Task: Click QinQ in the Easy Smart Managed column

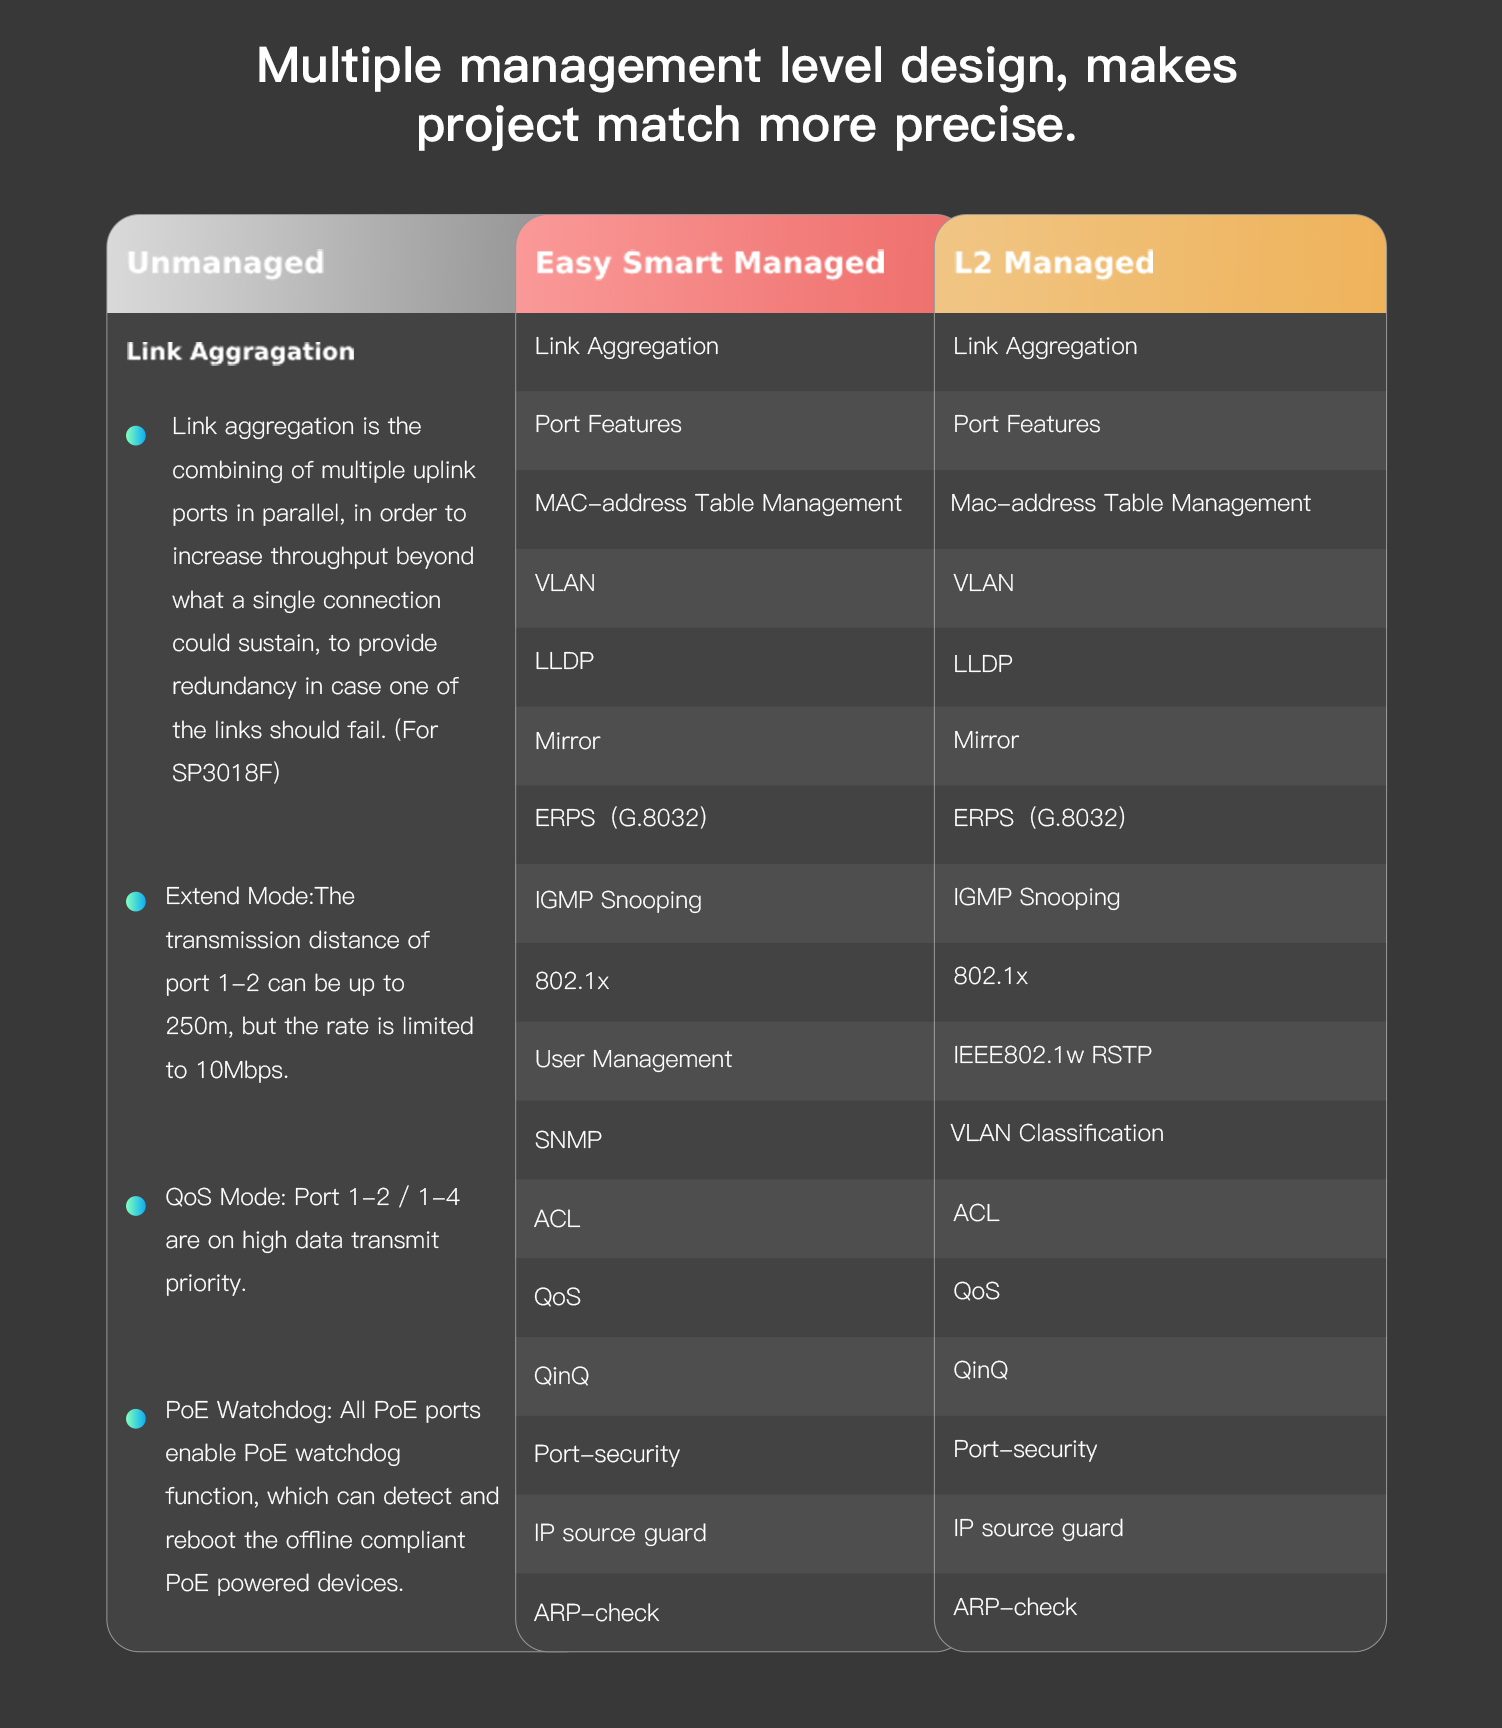Action: point(561,1376)
